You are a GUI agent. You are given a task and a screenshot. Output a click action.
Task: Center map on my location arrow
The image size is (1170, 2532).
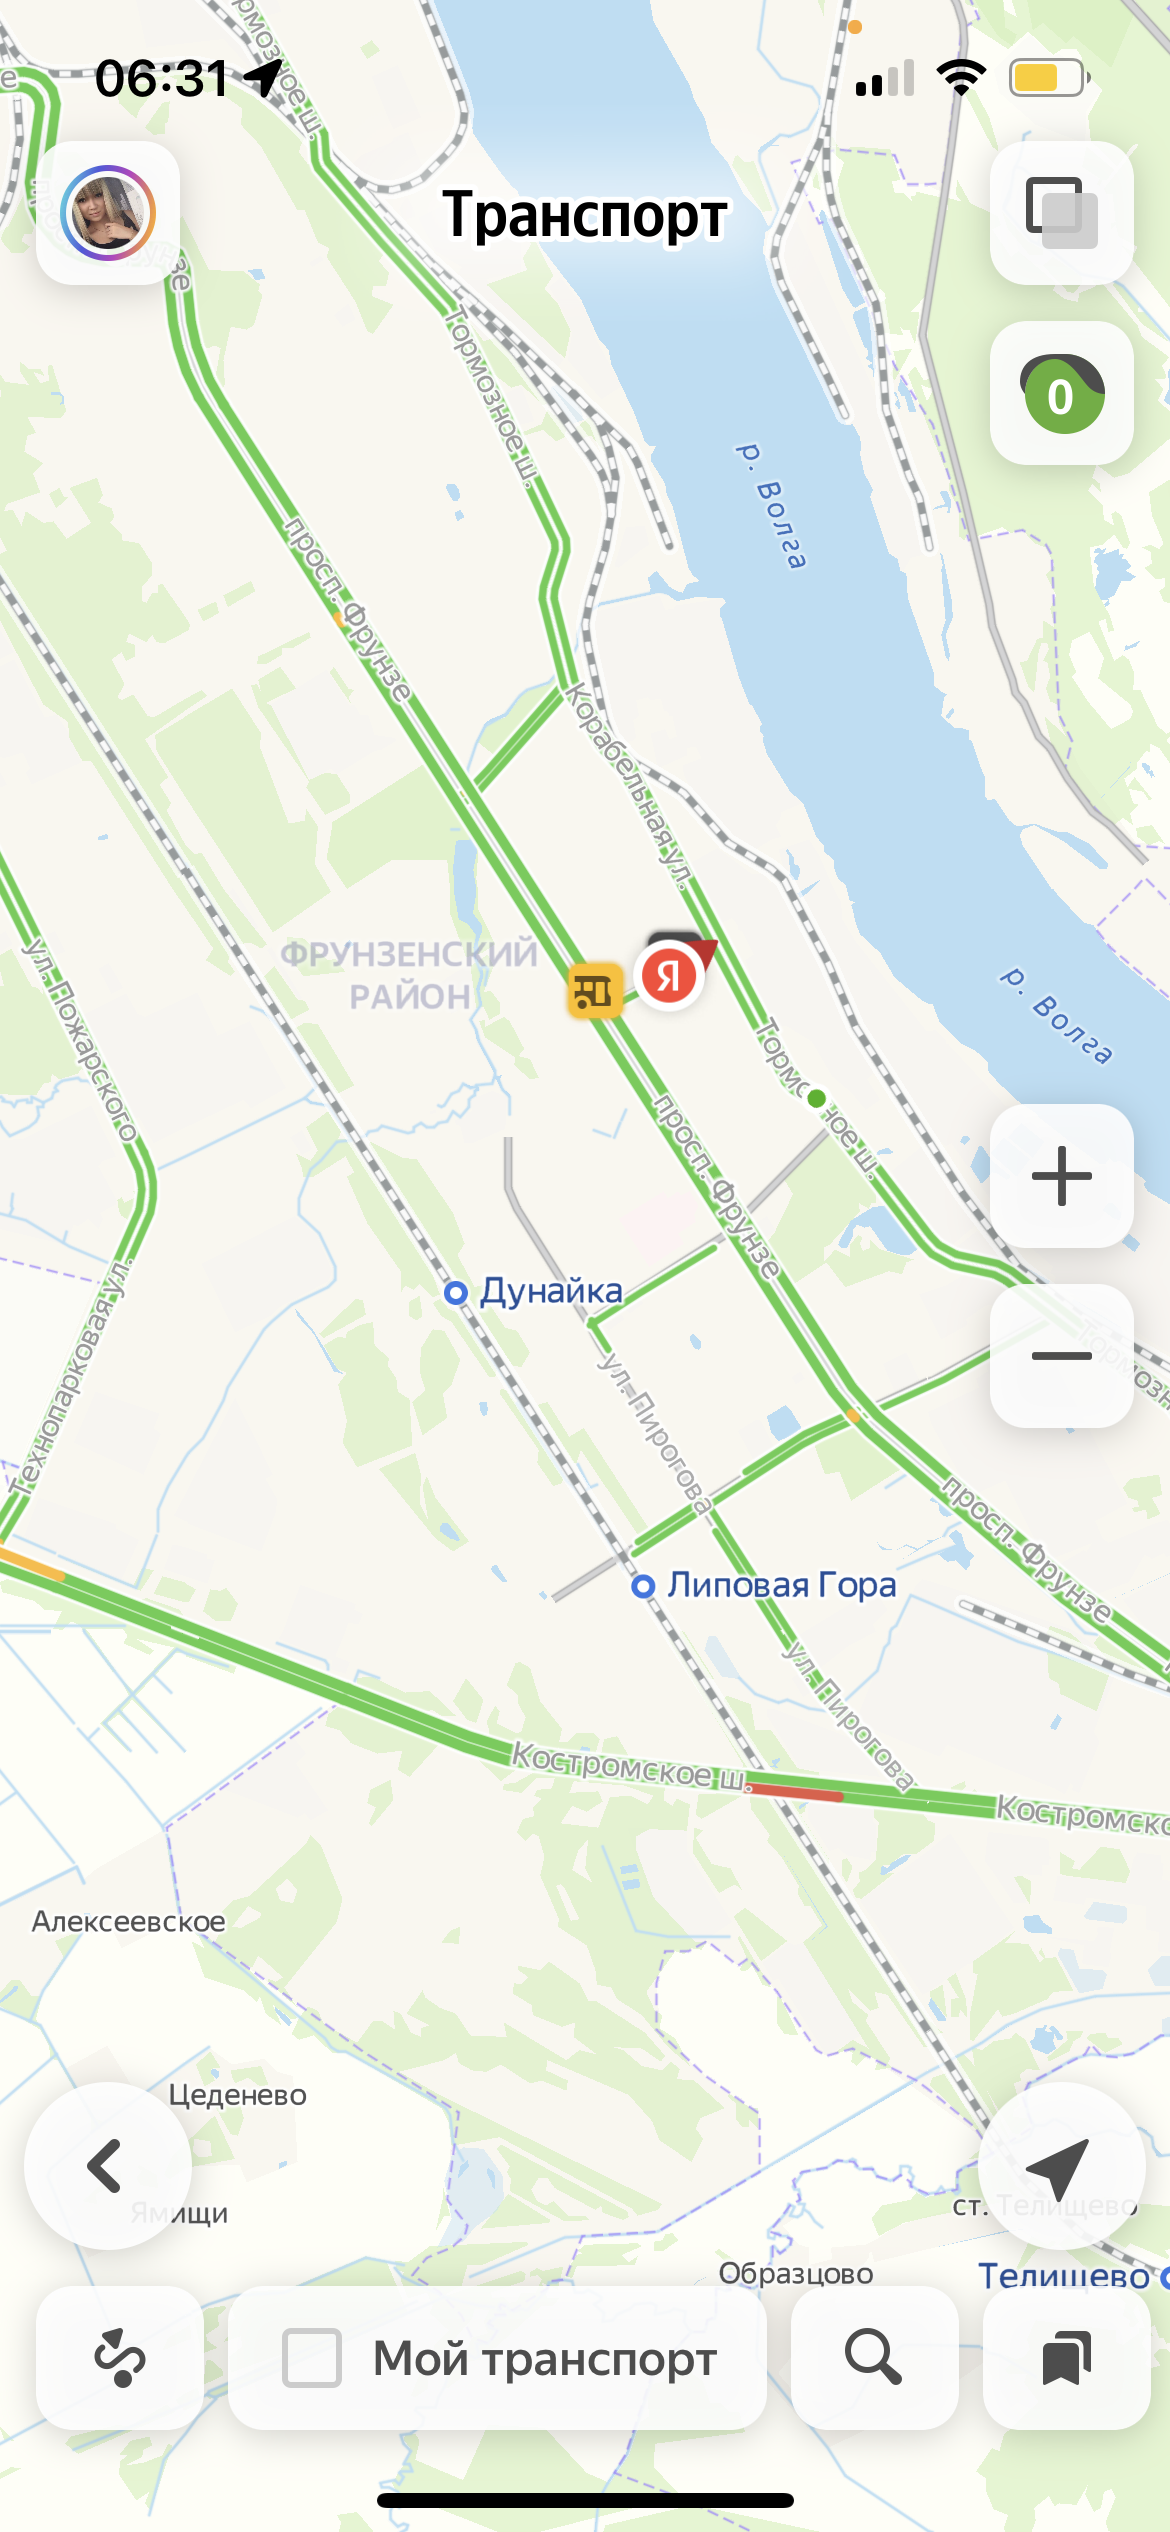[x=1061, y=2166]
